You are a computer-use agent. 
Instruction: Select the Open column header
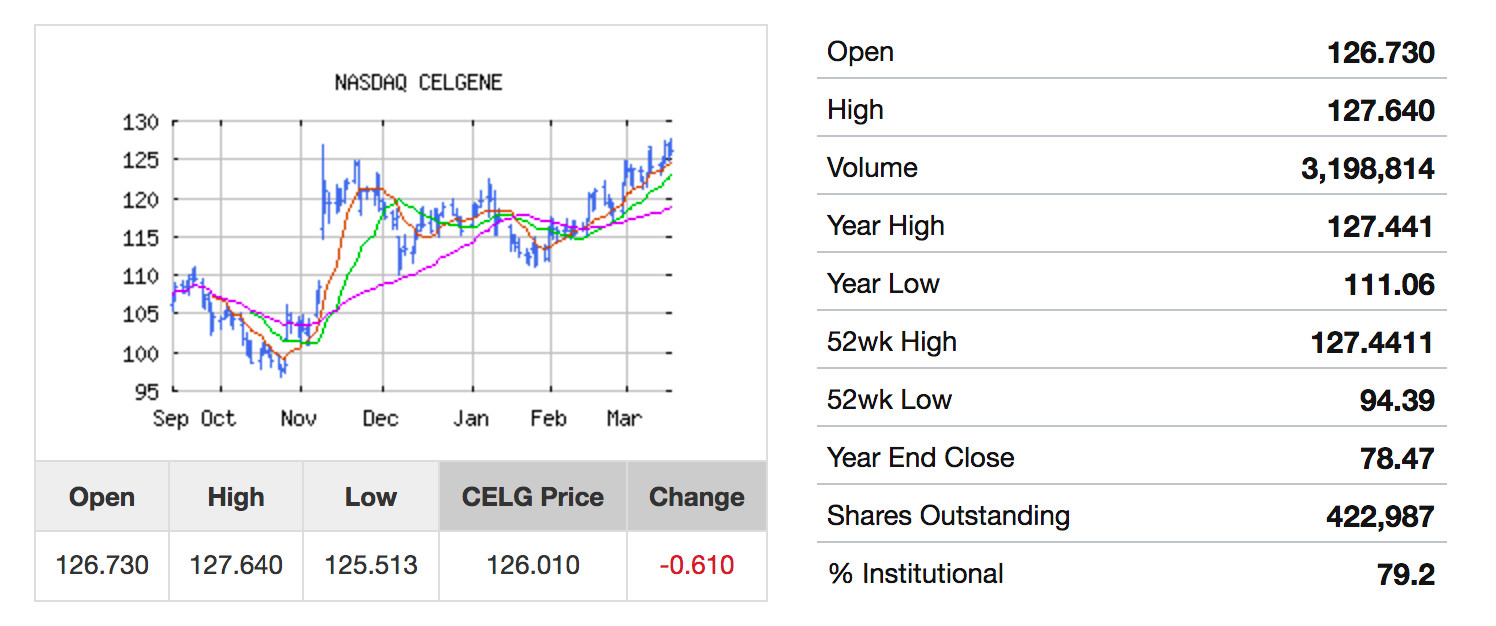pyautogui.click(x=102, y=497)
